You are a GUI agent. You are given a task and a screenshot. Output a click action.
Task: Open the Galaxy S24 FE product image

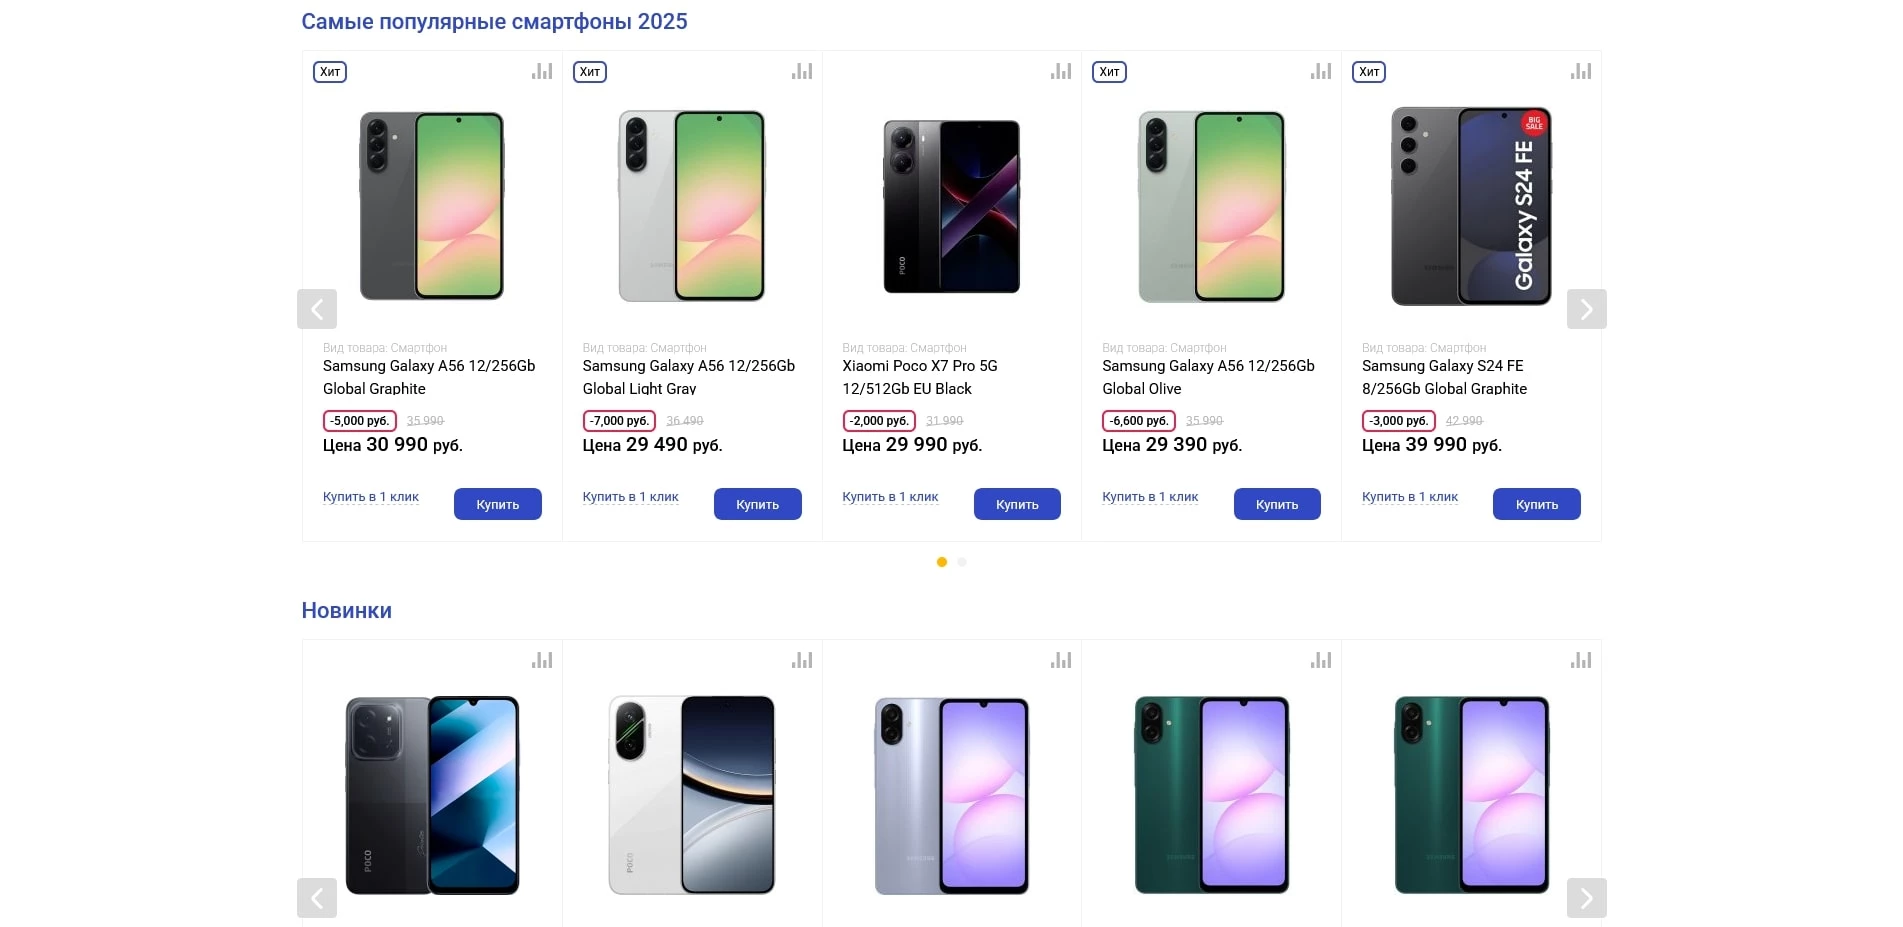coord(1471,206)
